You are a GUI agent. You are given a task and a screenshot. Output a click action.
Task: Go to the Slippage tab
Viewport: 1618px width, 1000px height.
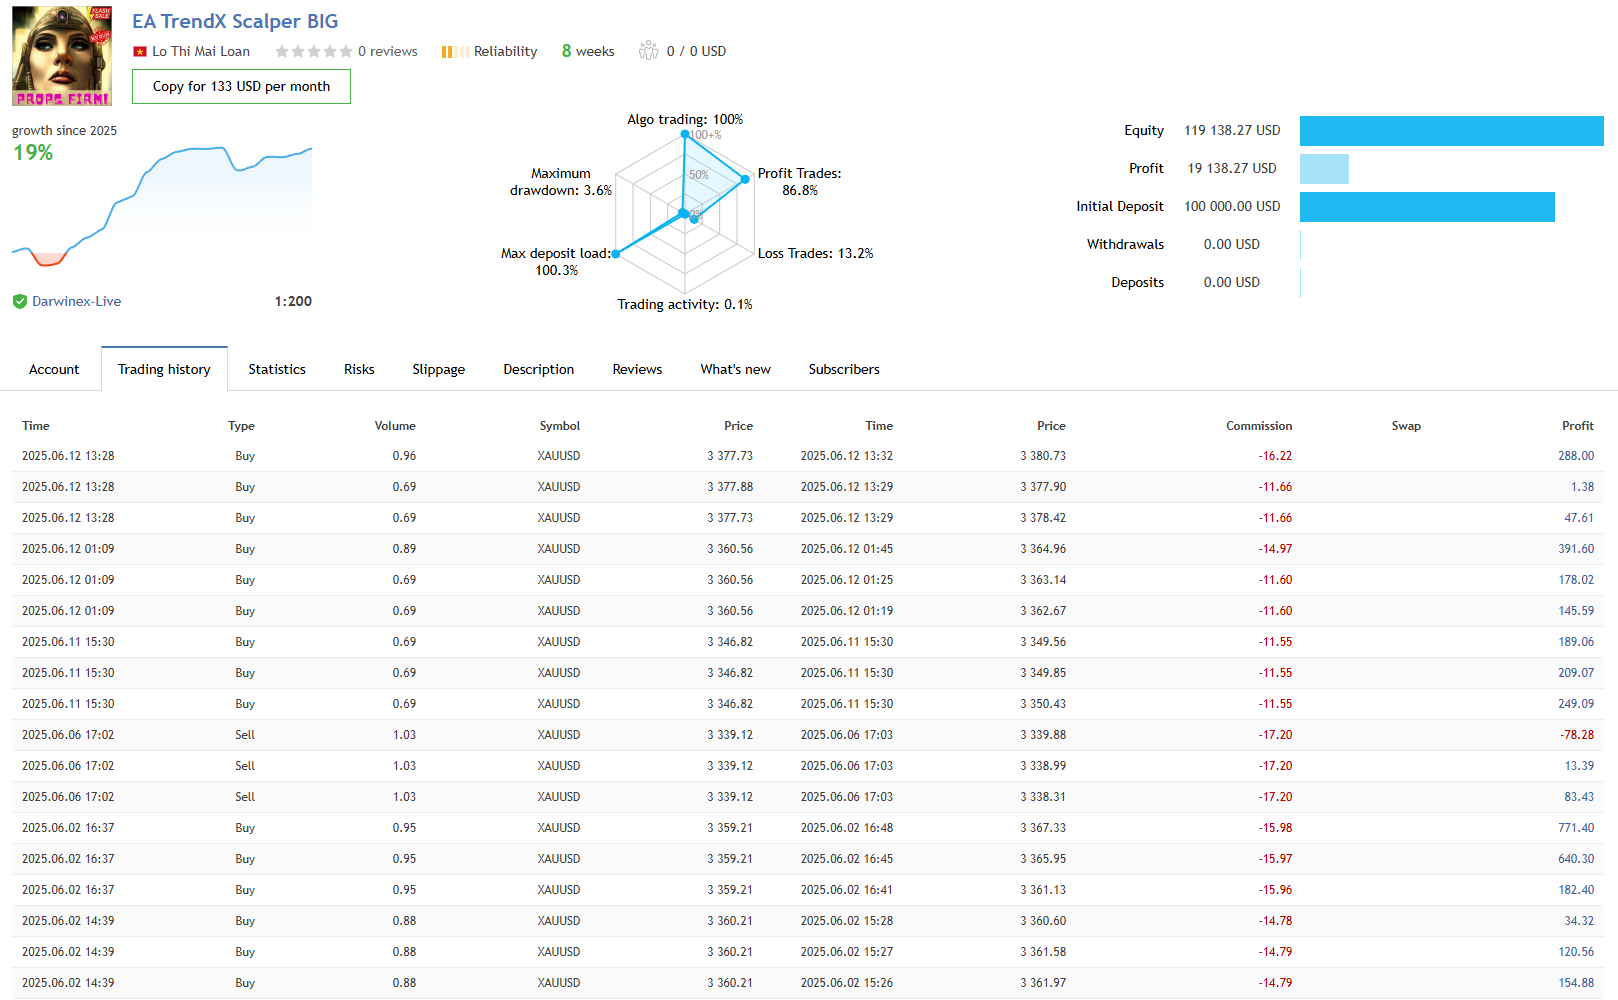439,369
